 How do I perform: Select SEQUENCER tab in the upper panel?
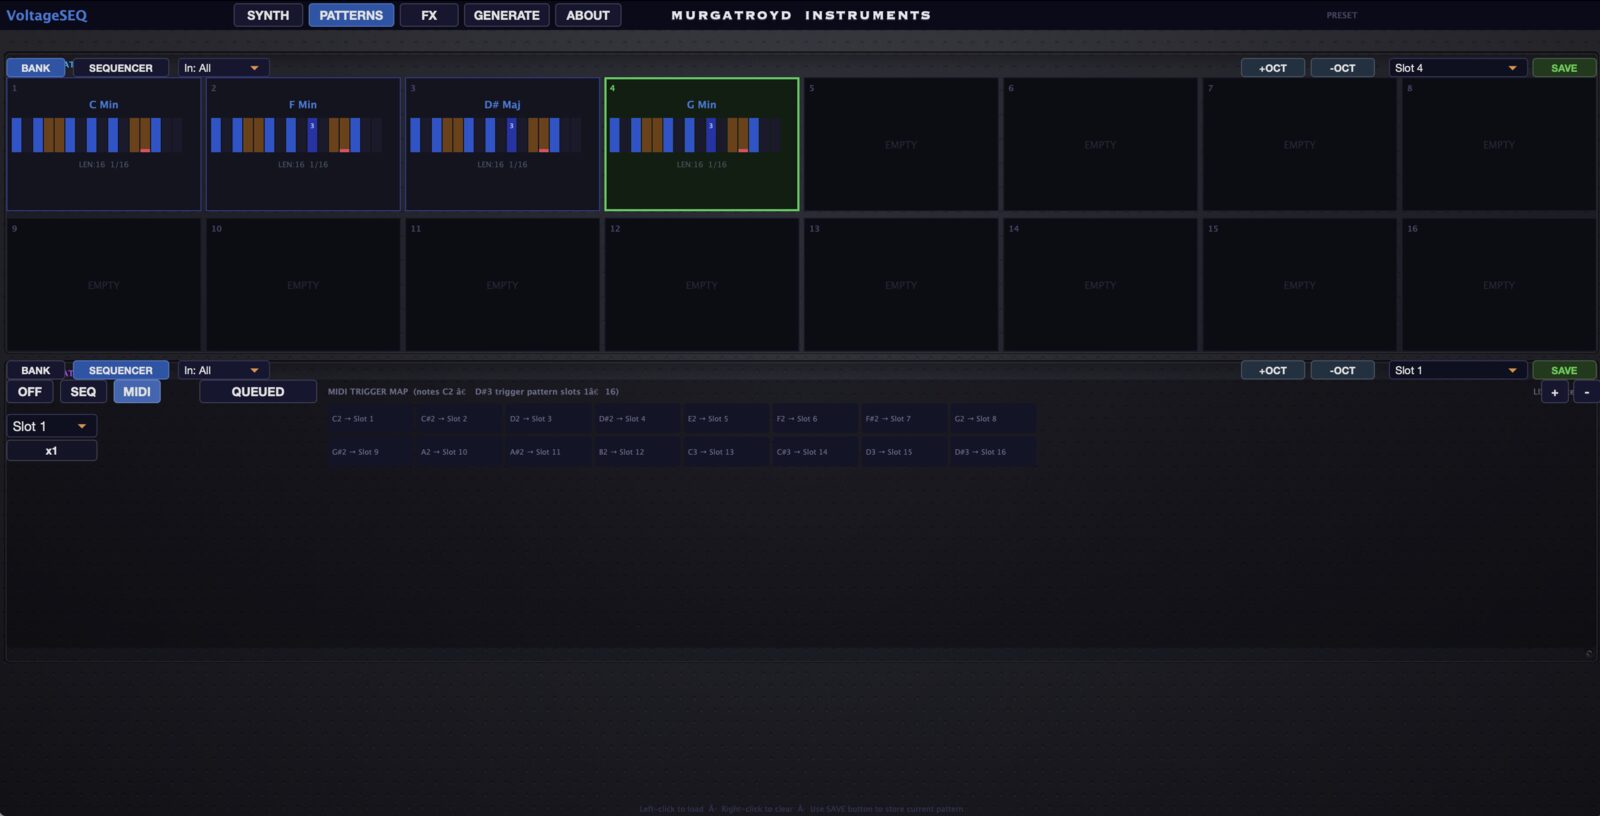[x=121, y=68]
